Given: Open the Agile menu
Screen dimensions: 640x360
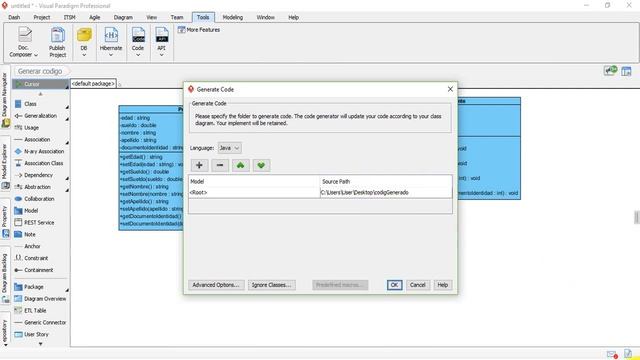Looking at the screenshot, I should click(x=95, y=18).
